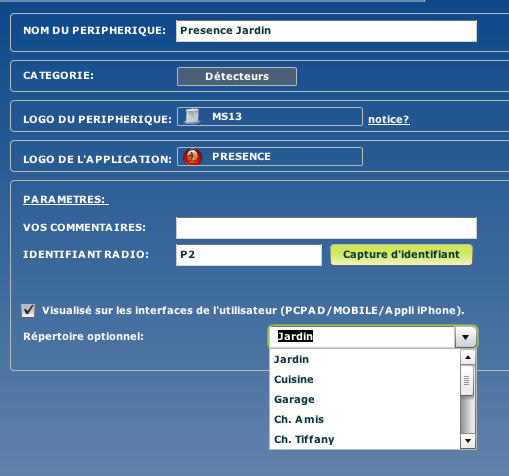Open the PRESENCE application logo selector
Viewport: 509px width, 476px height.
[270, 157]
